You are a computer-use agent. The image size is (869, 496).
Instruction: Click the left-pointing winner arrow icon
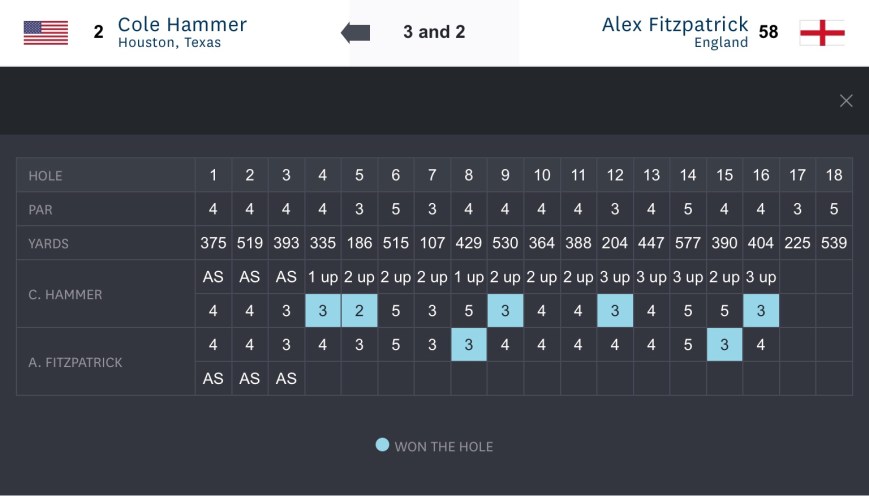pos(355,32)
